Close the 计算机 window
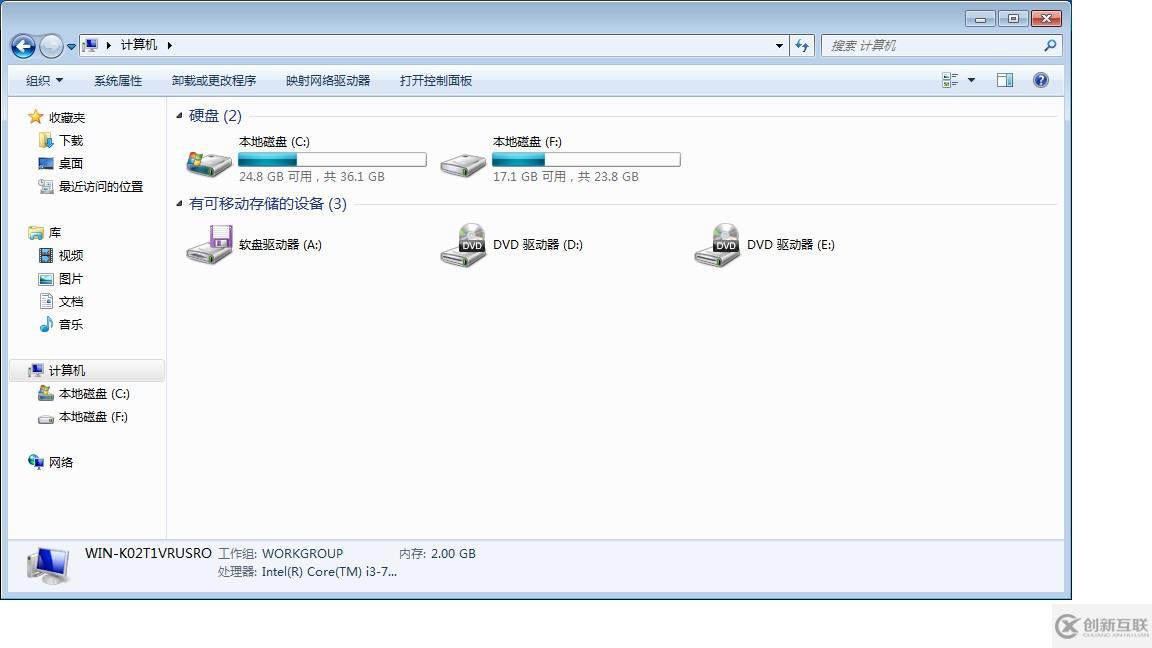1152x648 pixels. [1046, 18]
